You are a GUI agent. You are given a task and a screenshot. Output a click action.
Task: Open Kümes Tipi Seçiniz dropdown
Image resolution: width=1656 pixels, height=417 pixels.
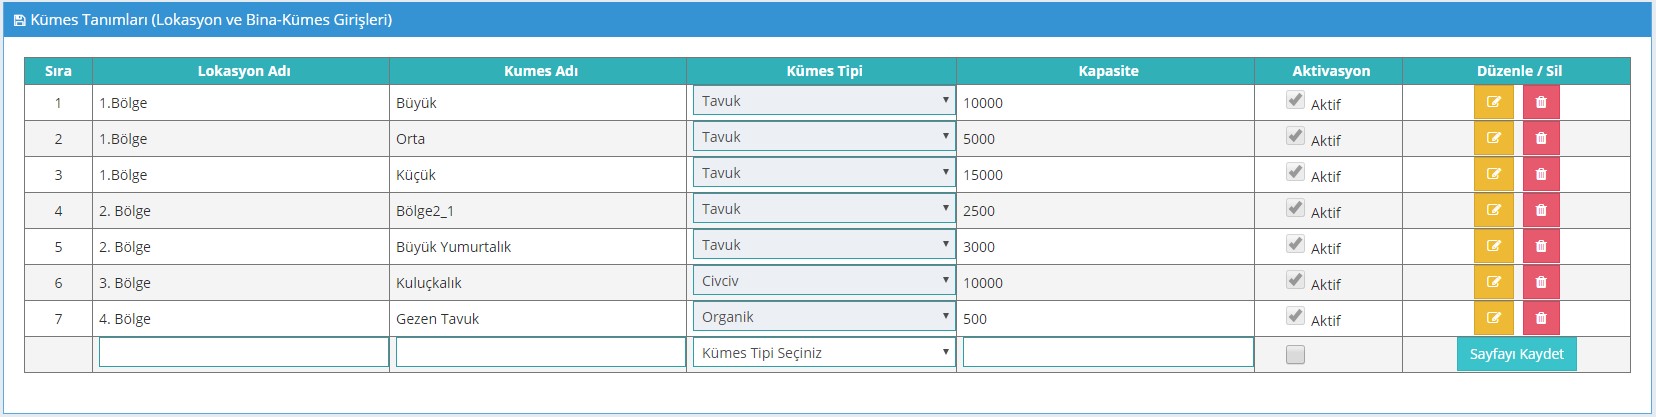(x=824, y=353)
